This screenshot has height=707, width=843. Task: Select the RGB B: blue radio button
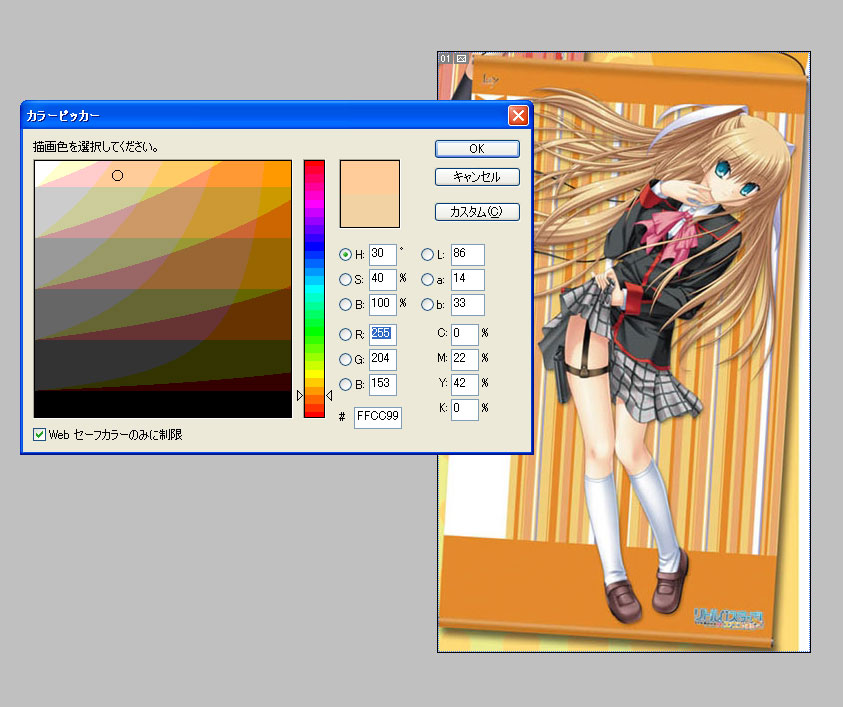pyautogui.click(x=345, y=384)
